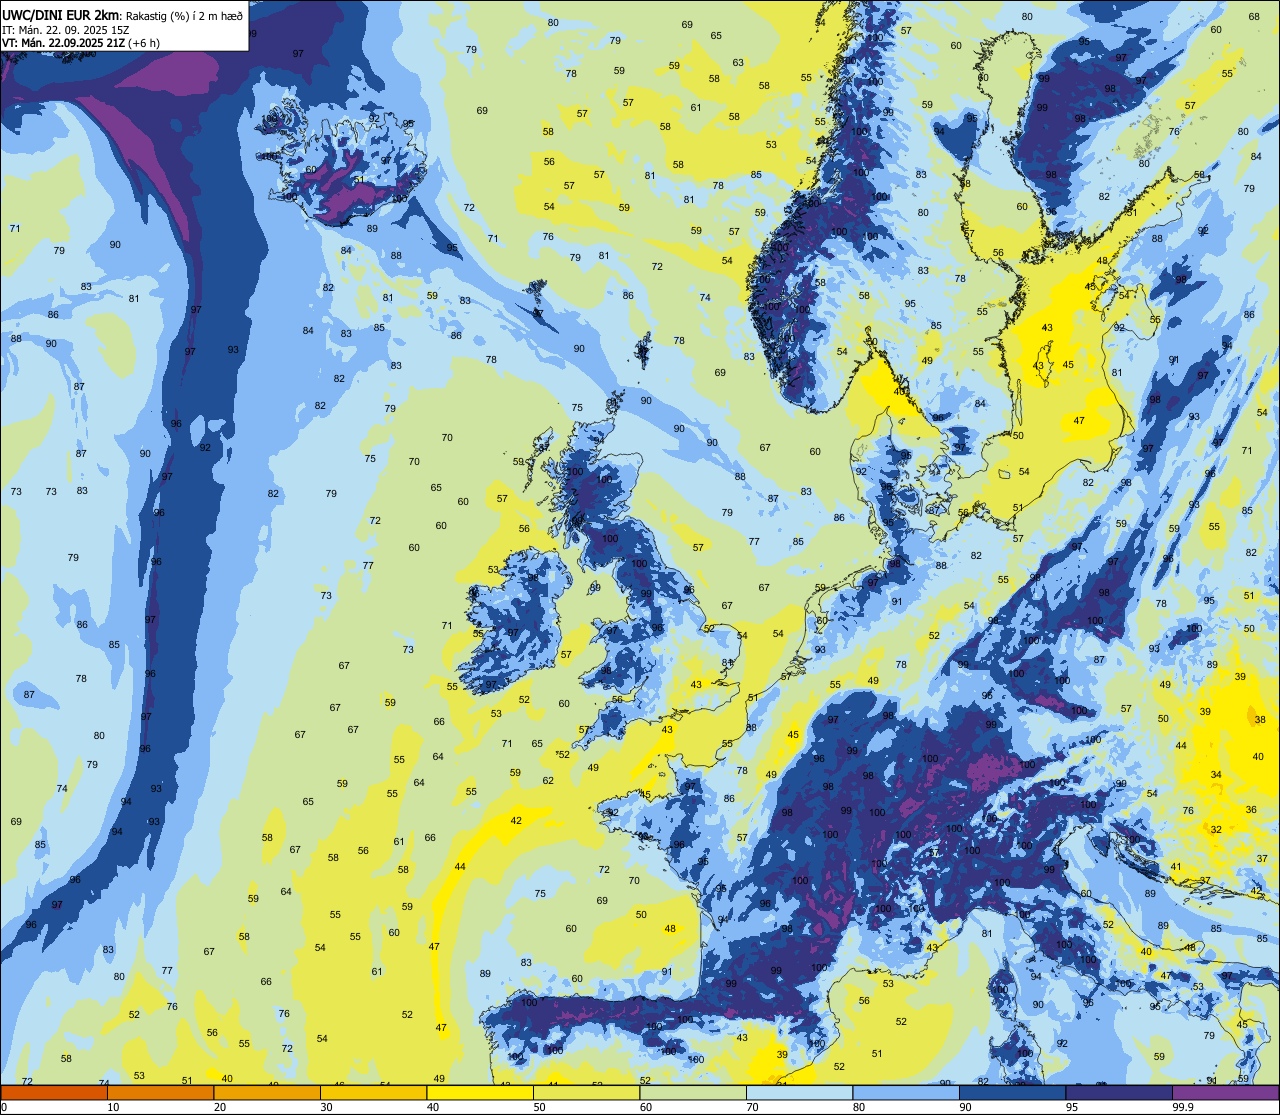Click the legend tick label 95

[1072, 1107]
